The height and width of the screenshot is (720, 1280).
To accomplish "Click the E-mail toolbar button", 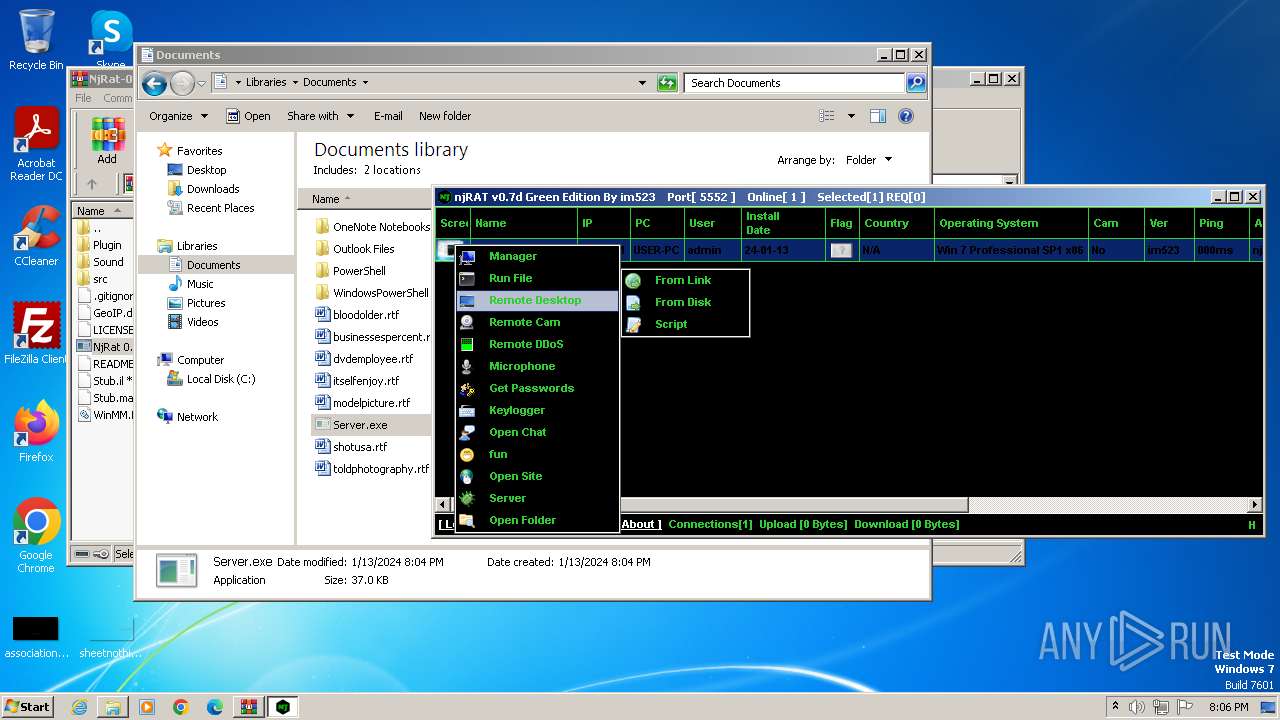I will 388,116.
